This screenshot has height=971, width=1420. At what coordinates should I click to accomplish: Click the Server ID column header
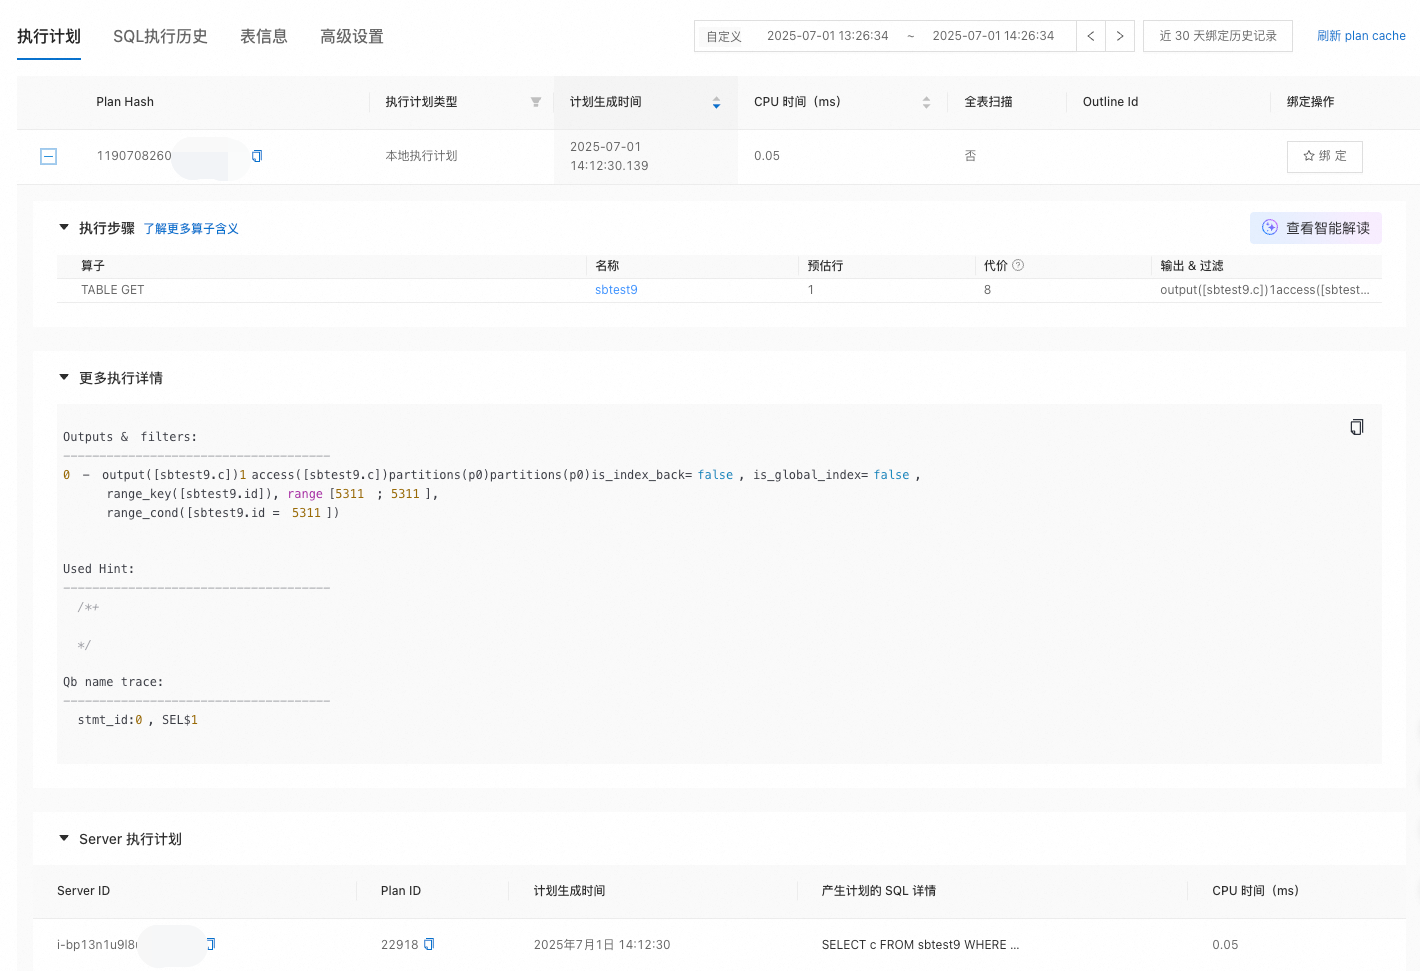point(83,891)
